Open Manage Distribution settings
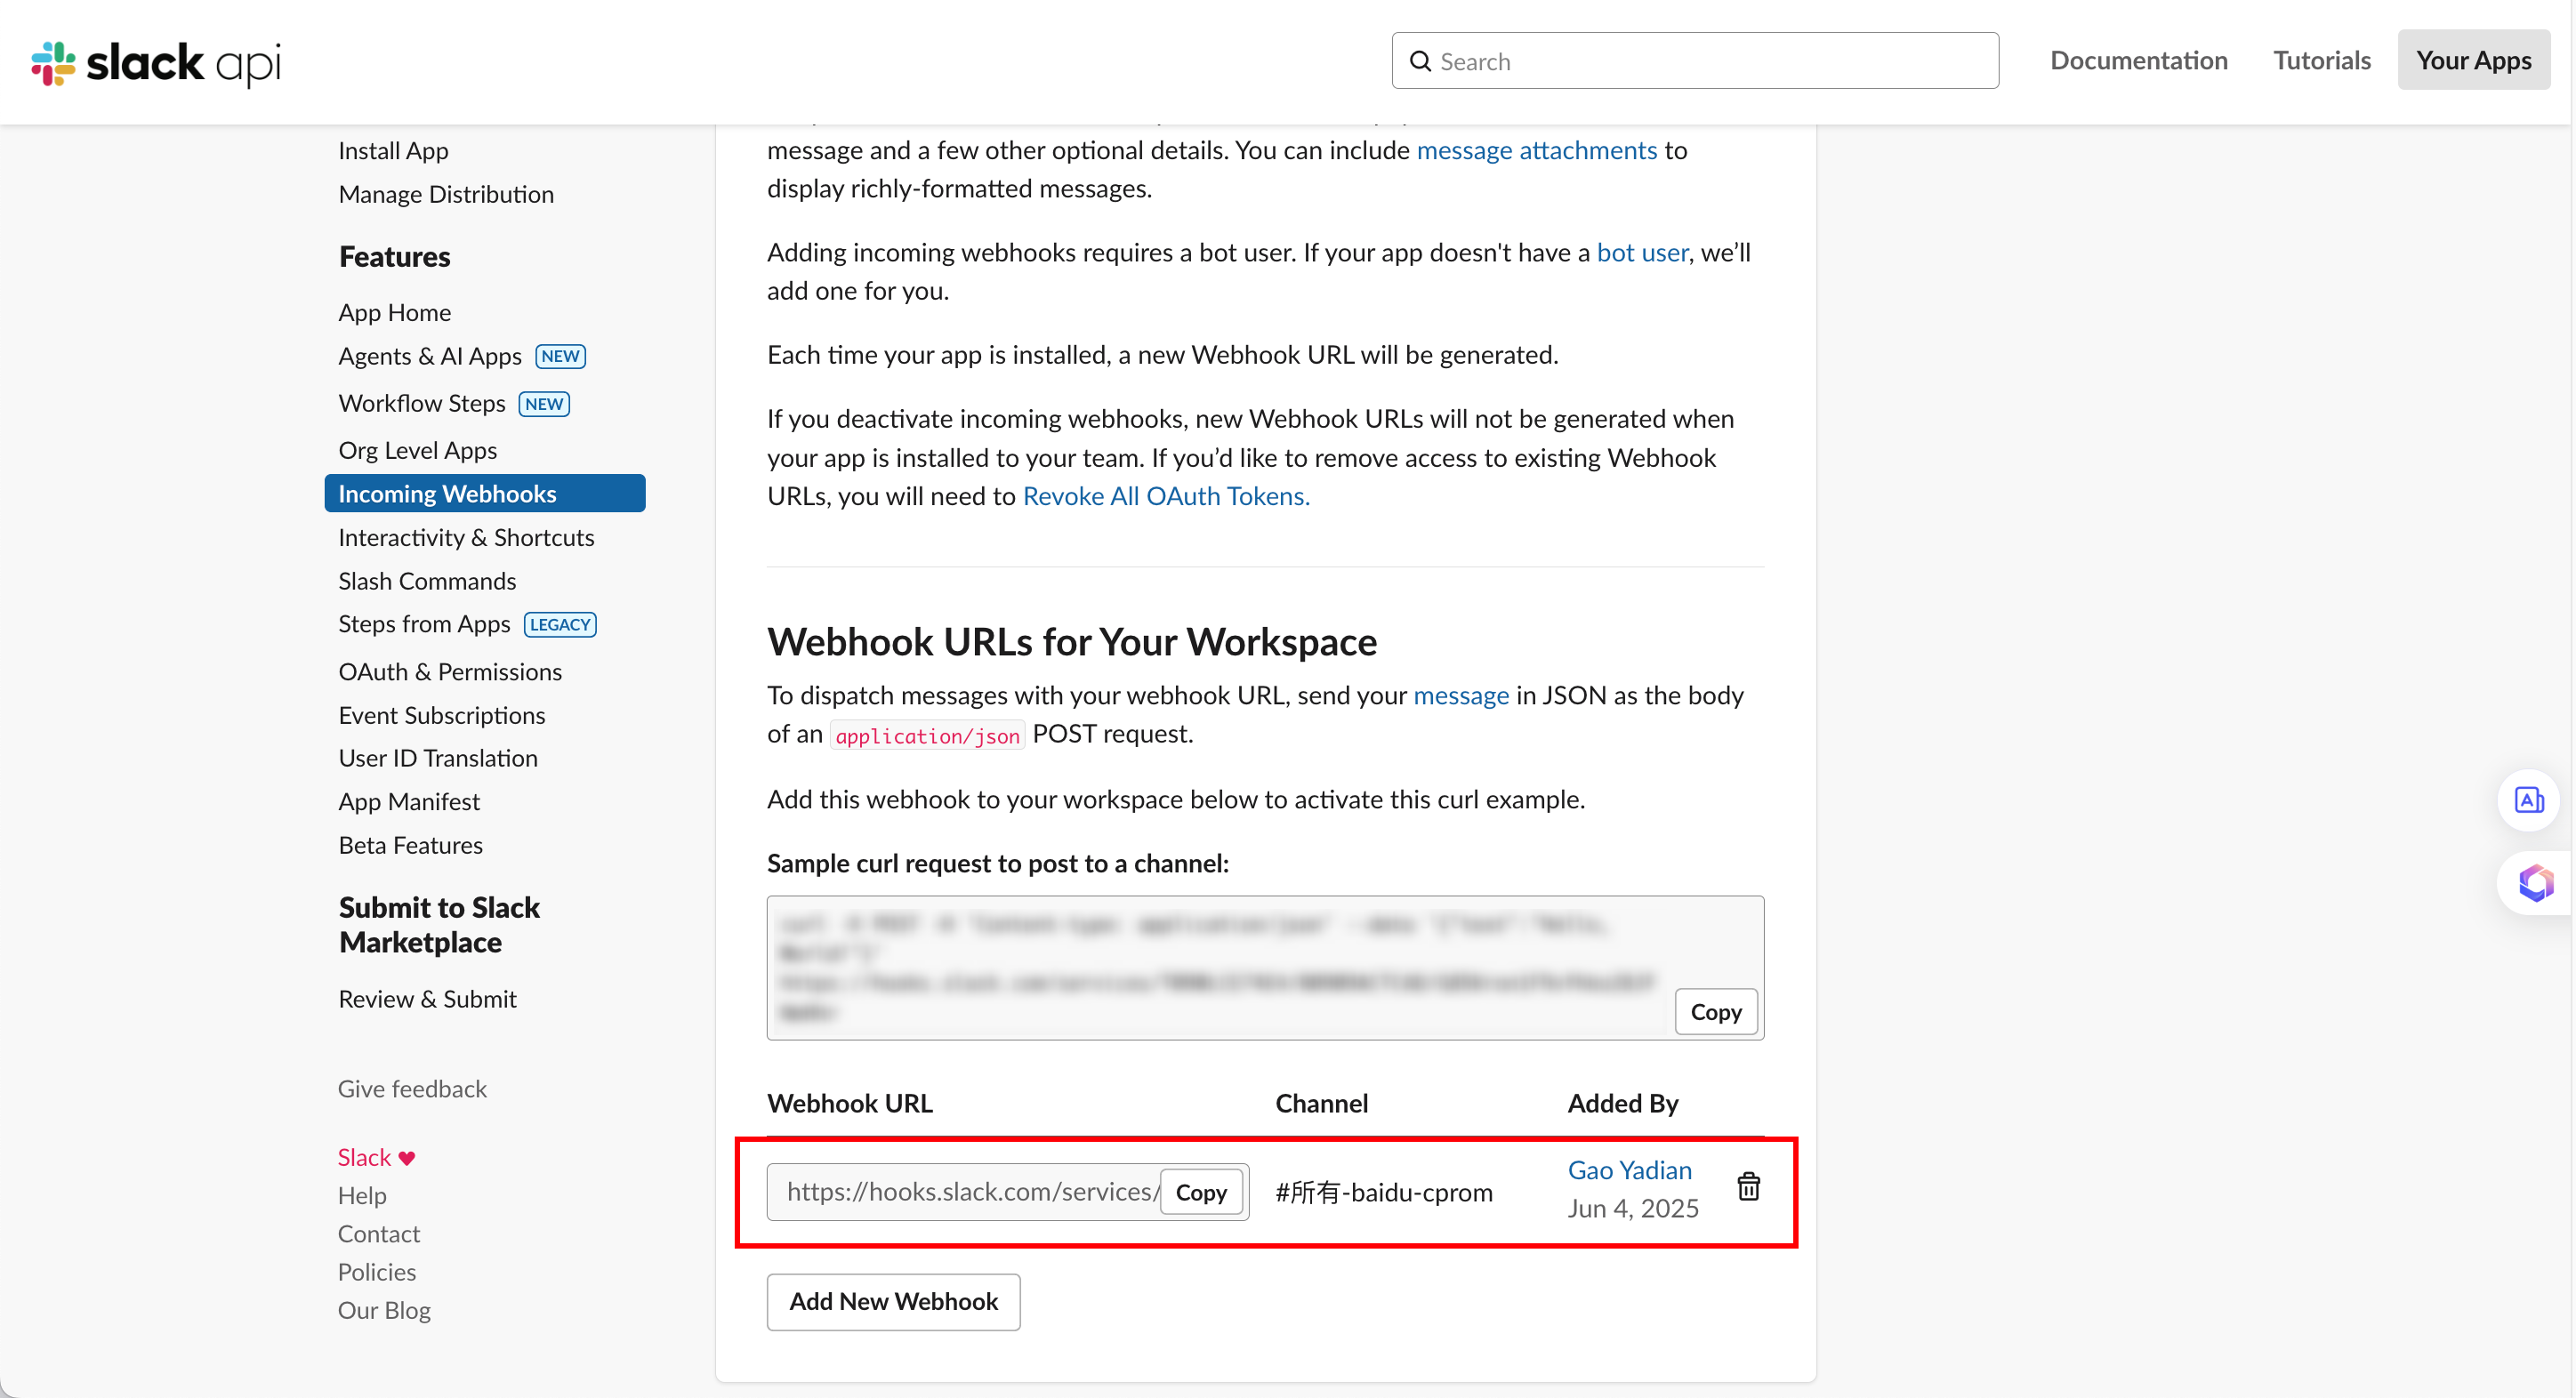 (446, 194)
